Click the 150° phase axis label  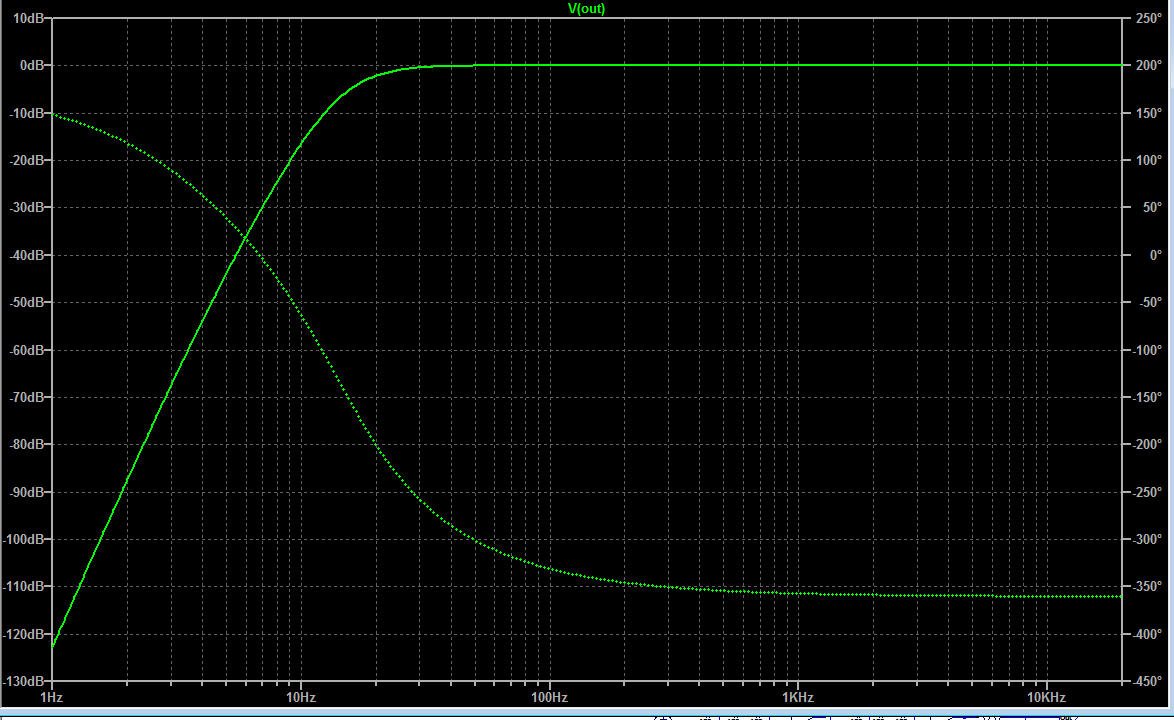pos(1149,113)
